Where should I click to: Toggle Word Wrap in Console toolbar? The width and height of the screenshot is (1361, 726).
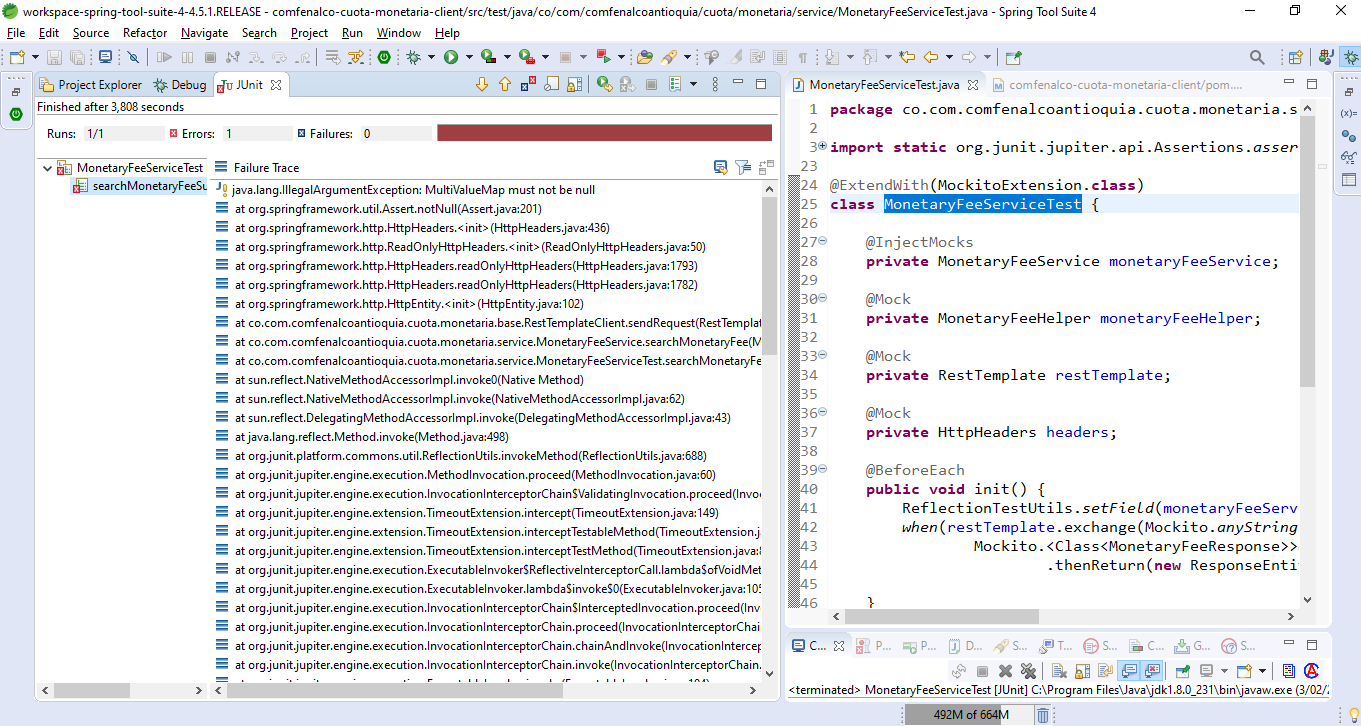pos(1106,671)
